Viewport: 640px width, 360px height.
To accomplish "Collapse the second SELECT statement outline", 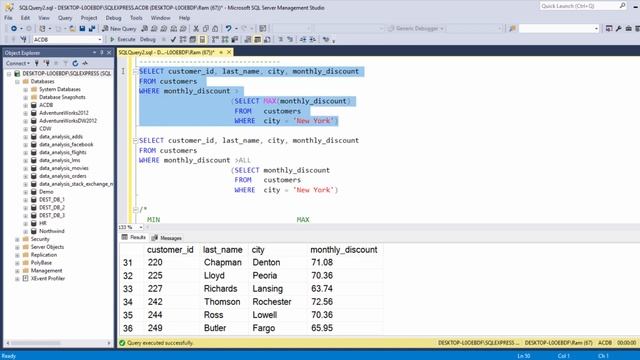I will pos(135,140).
